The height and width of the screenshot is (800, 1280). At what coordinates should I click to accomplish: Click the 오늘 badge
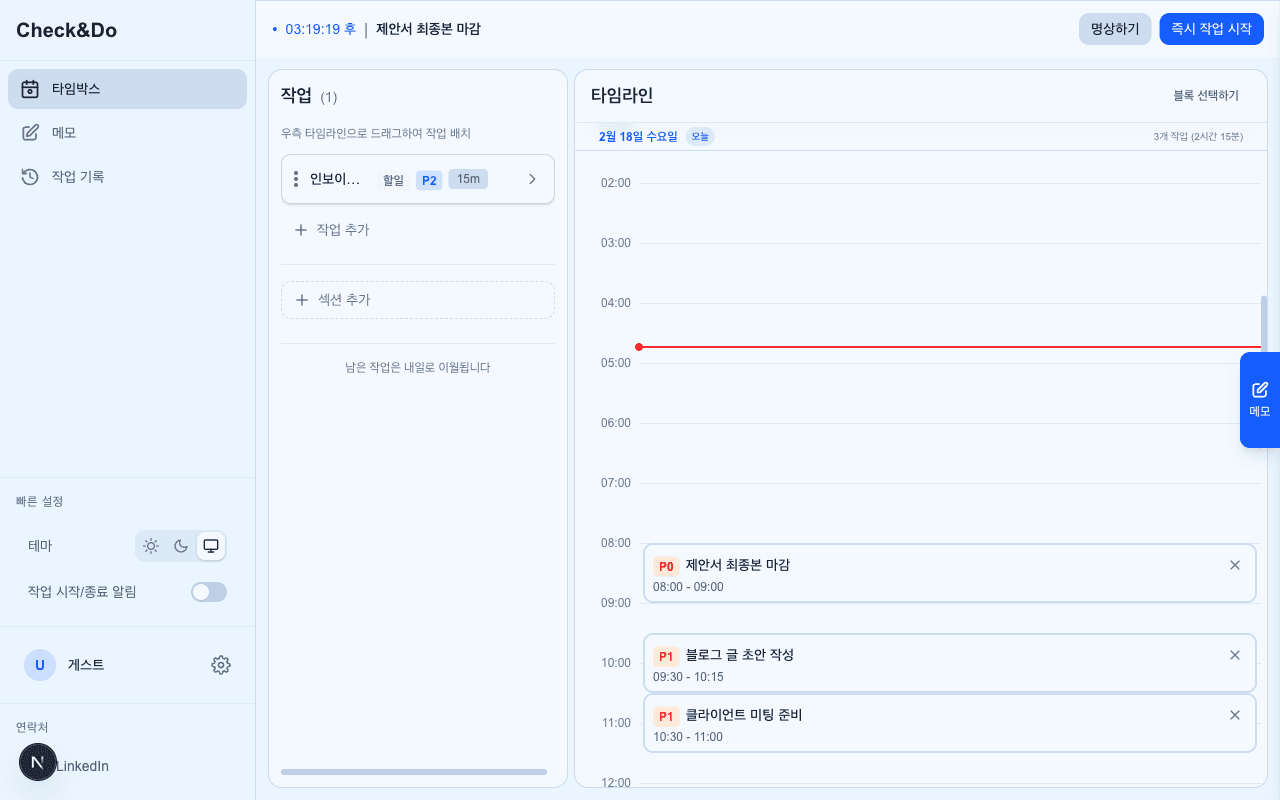coord(700,136)
